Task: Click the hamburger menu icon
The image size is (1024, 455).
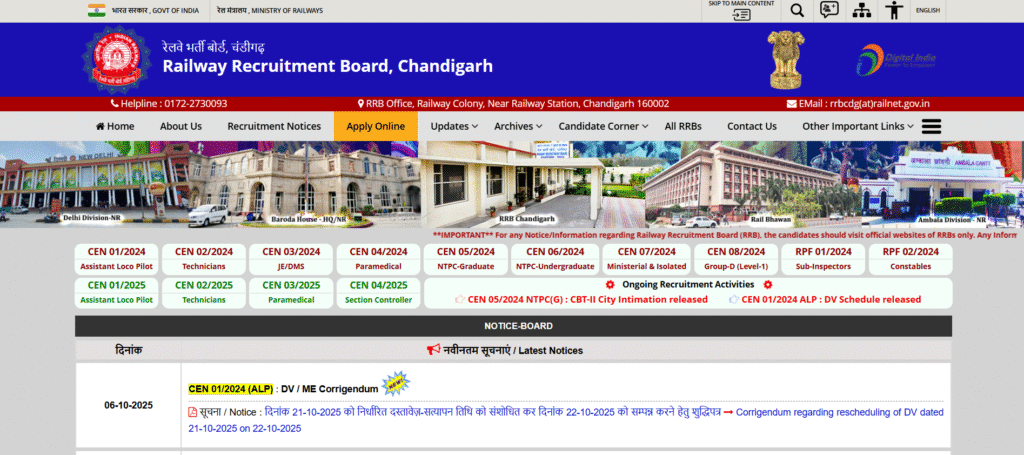Action: point(931,126)
